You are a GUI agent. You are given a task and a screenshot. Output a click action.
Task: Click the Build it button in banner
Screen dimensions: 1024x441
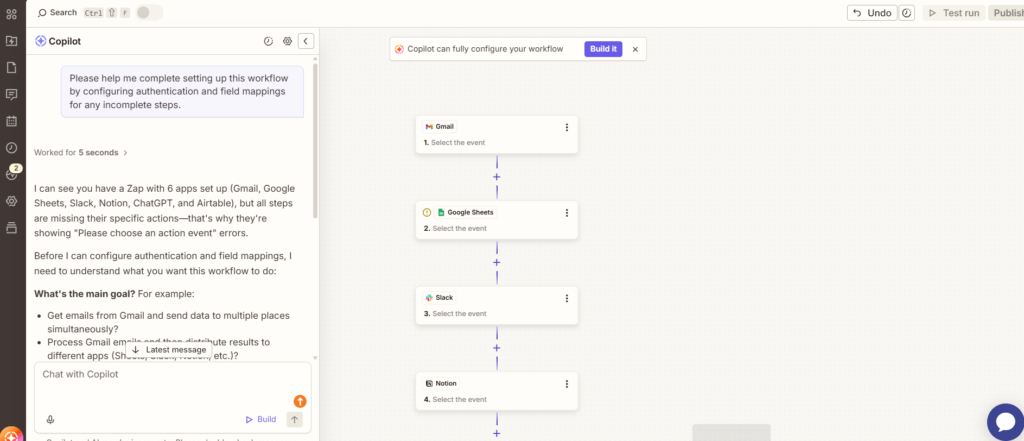point(603,49)
